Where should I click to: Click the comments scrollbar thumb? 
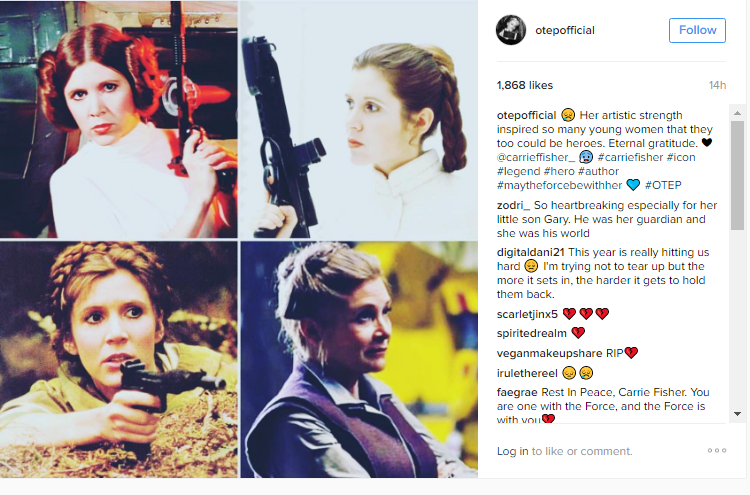point(737,176)
